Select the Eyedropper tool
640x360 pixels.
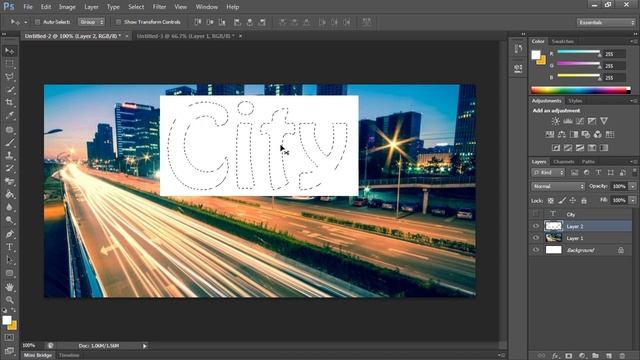(x=9, y=116)
